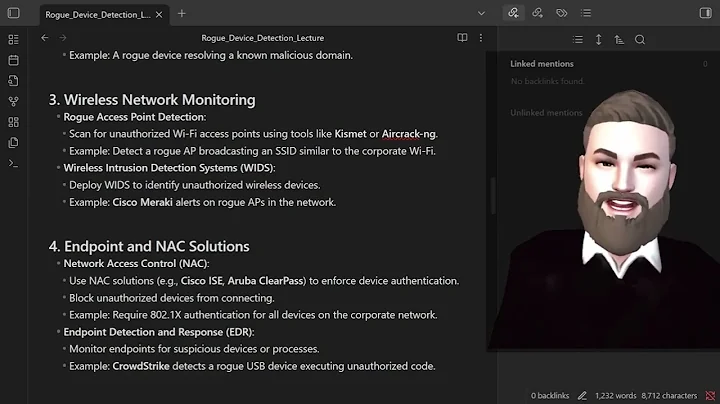Click the misspelled word Aircrack-ng
This screenshot has height=404, width=720.
click(409, 134)
